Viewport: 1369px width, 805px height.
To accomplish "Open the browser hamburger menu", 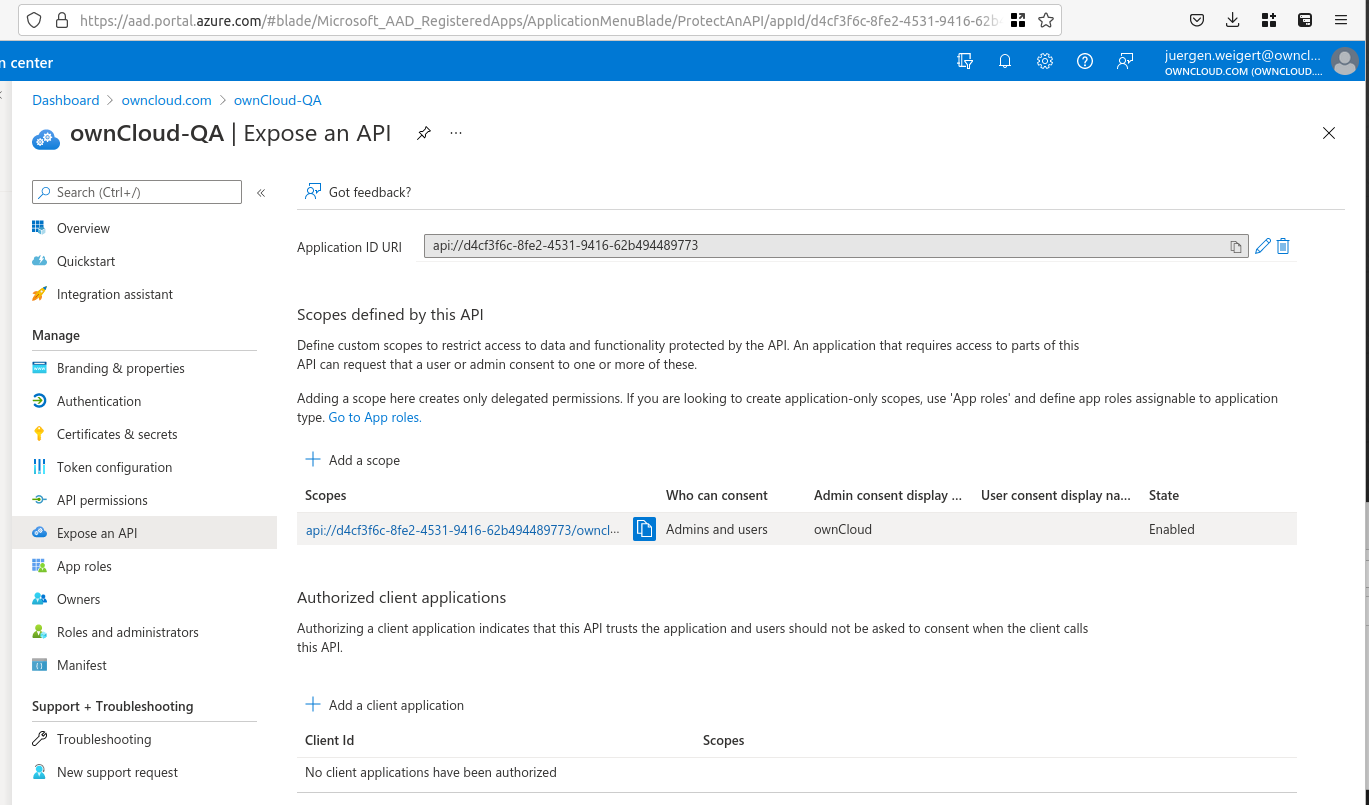I will click(1340, 20).
